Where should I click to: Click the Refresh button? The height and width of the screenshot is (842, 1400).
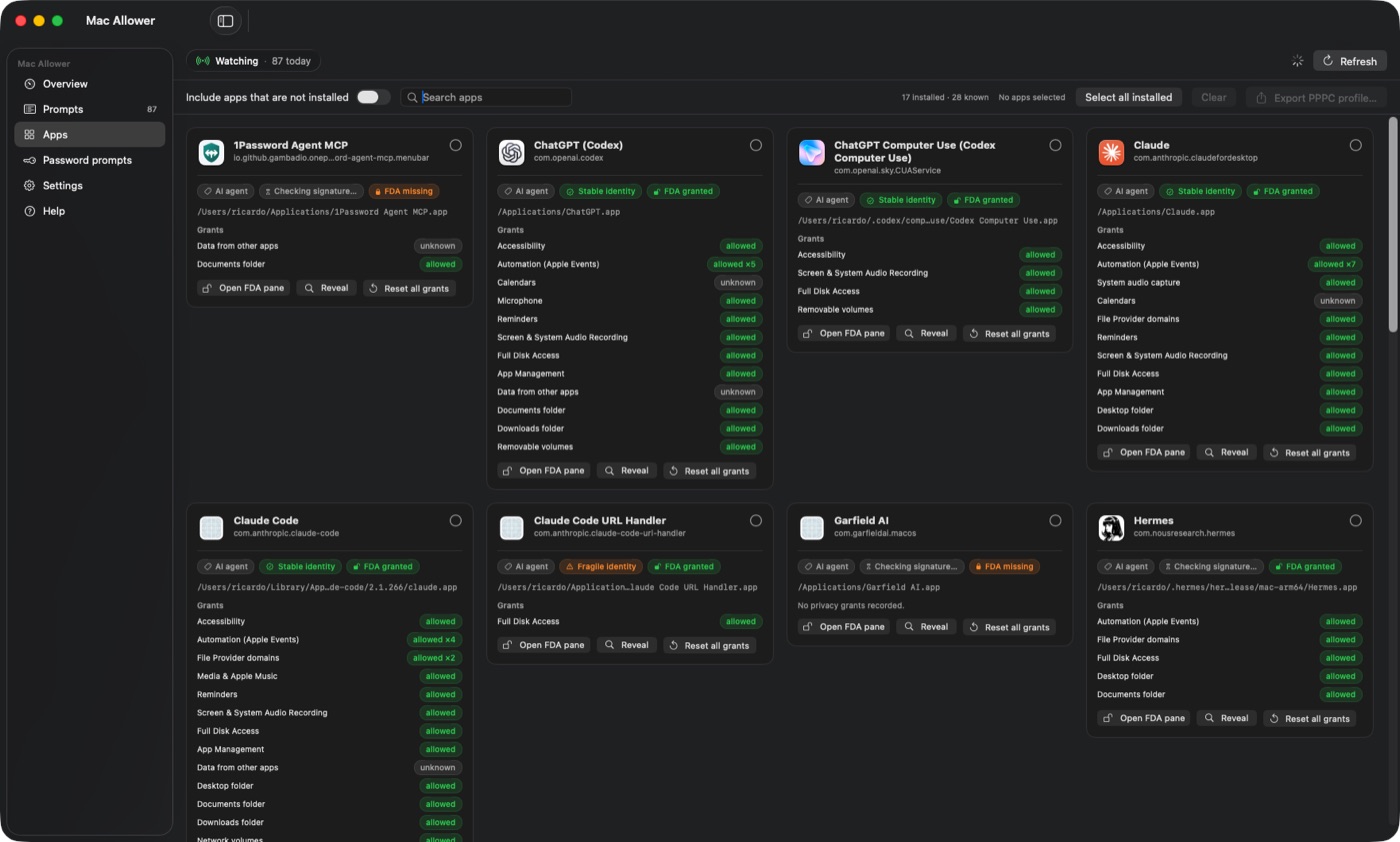1350,61
